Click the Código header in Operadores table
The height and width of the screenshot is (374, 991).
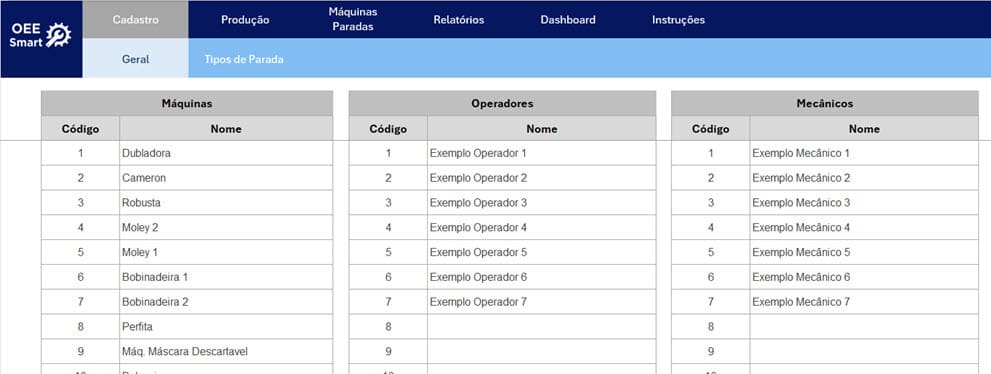[x=388, y=128]
